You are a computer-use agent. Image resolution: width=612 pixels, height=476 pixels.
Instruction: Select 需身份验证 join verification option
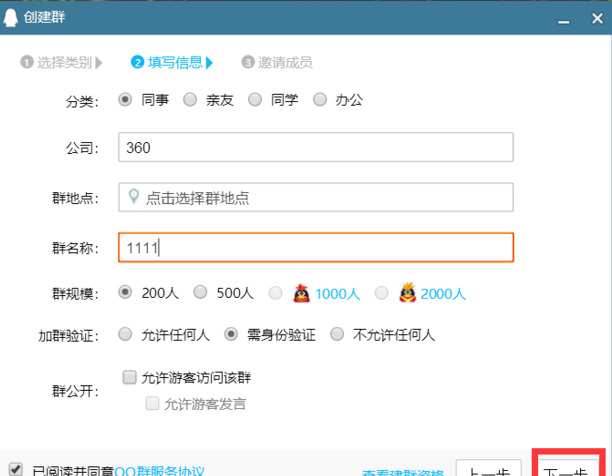click(x=231, y=334)
